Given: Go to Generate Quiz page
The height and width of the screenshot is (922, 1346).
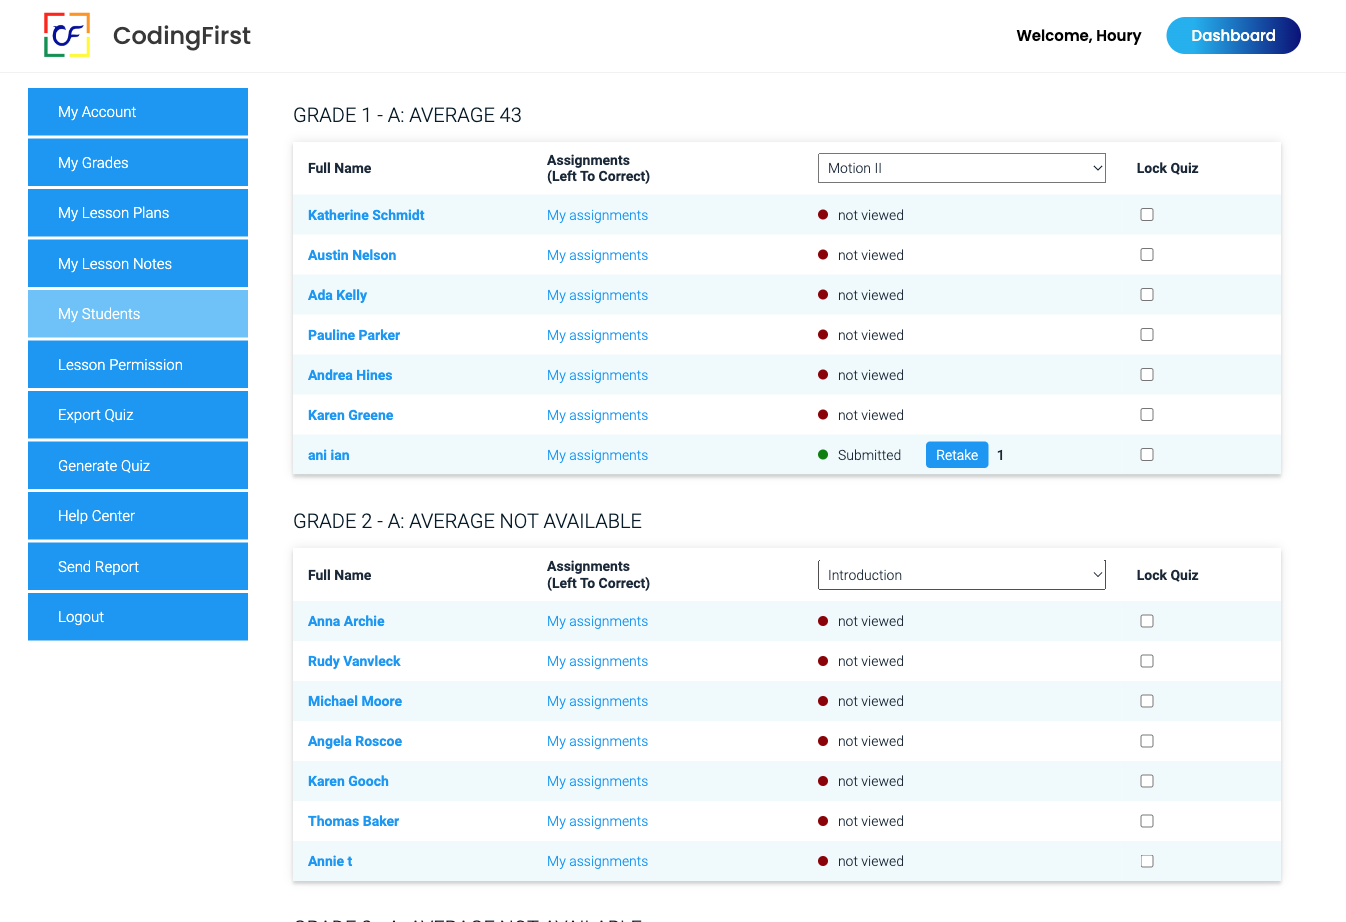Looking at the screenshot, I should (138, 466).
